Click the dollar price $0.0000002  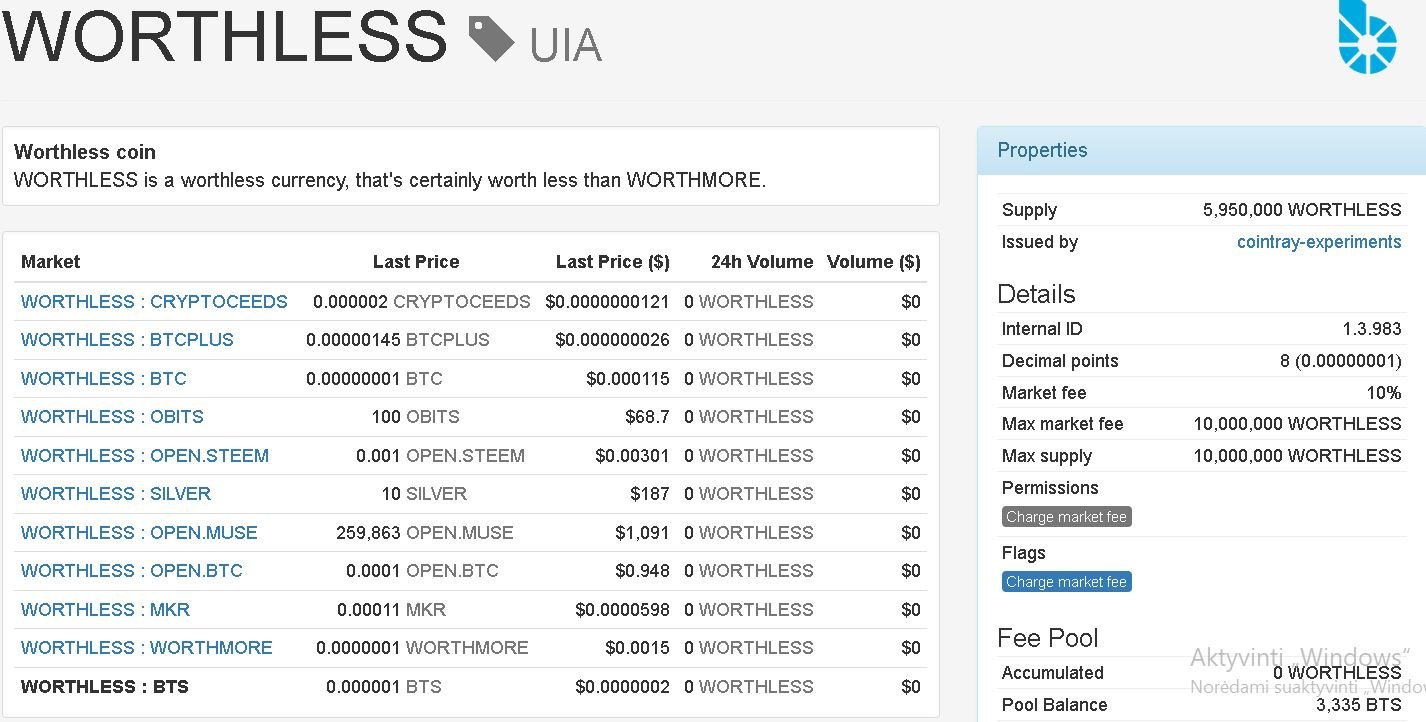[622, 687]
